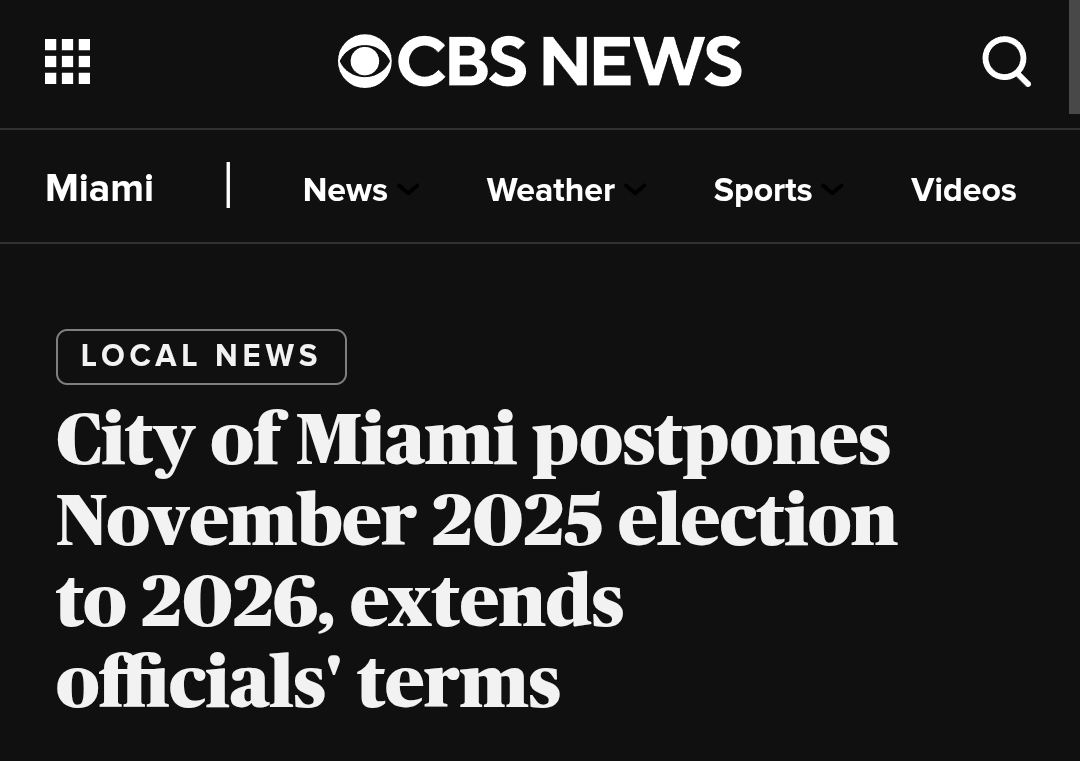Click the LOCAL NEWS category tag
Viewport: 1080px width, 761px height.
[x=201, y=357]
